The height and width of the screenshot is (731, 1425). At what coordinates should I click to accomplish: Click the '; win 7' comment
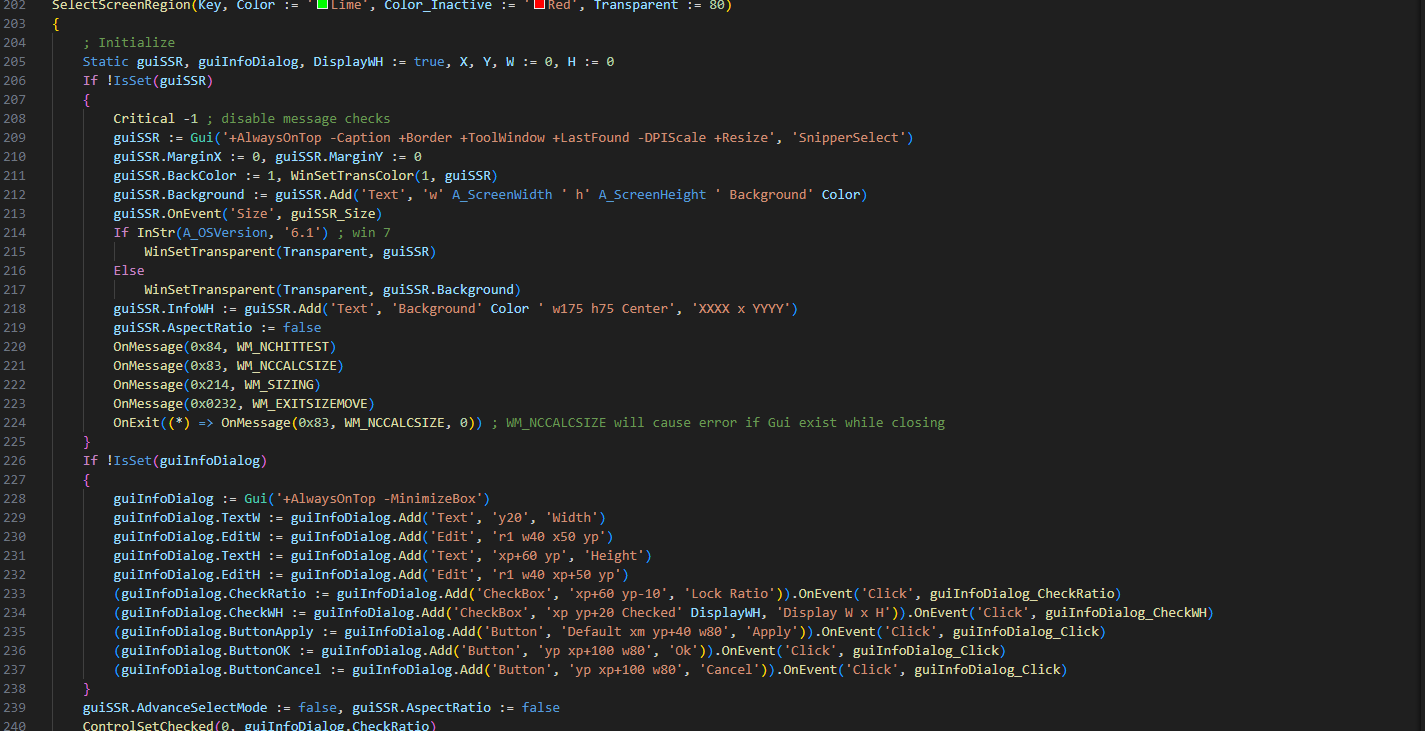pos(364,233)
